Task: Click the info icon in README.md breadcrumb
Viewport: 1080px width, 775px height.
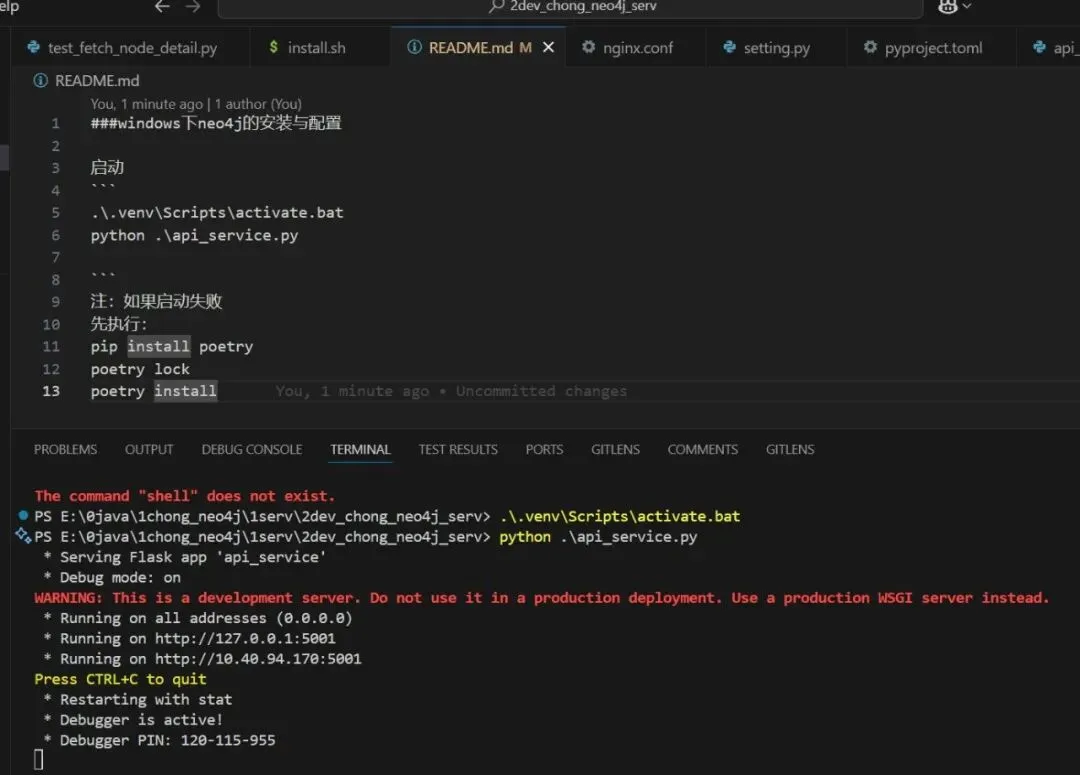Action: click(41, 81)
